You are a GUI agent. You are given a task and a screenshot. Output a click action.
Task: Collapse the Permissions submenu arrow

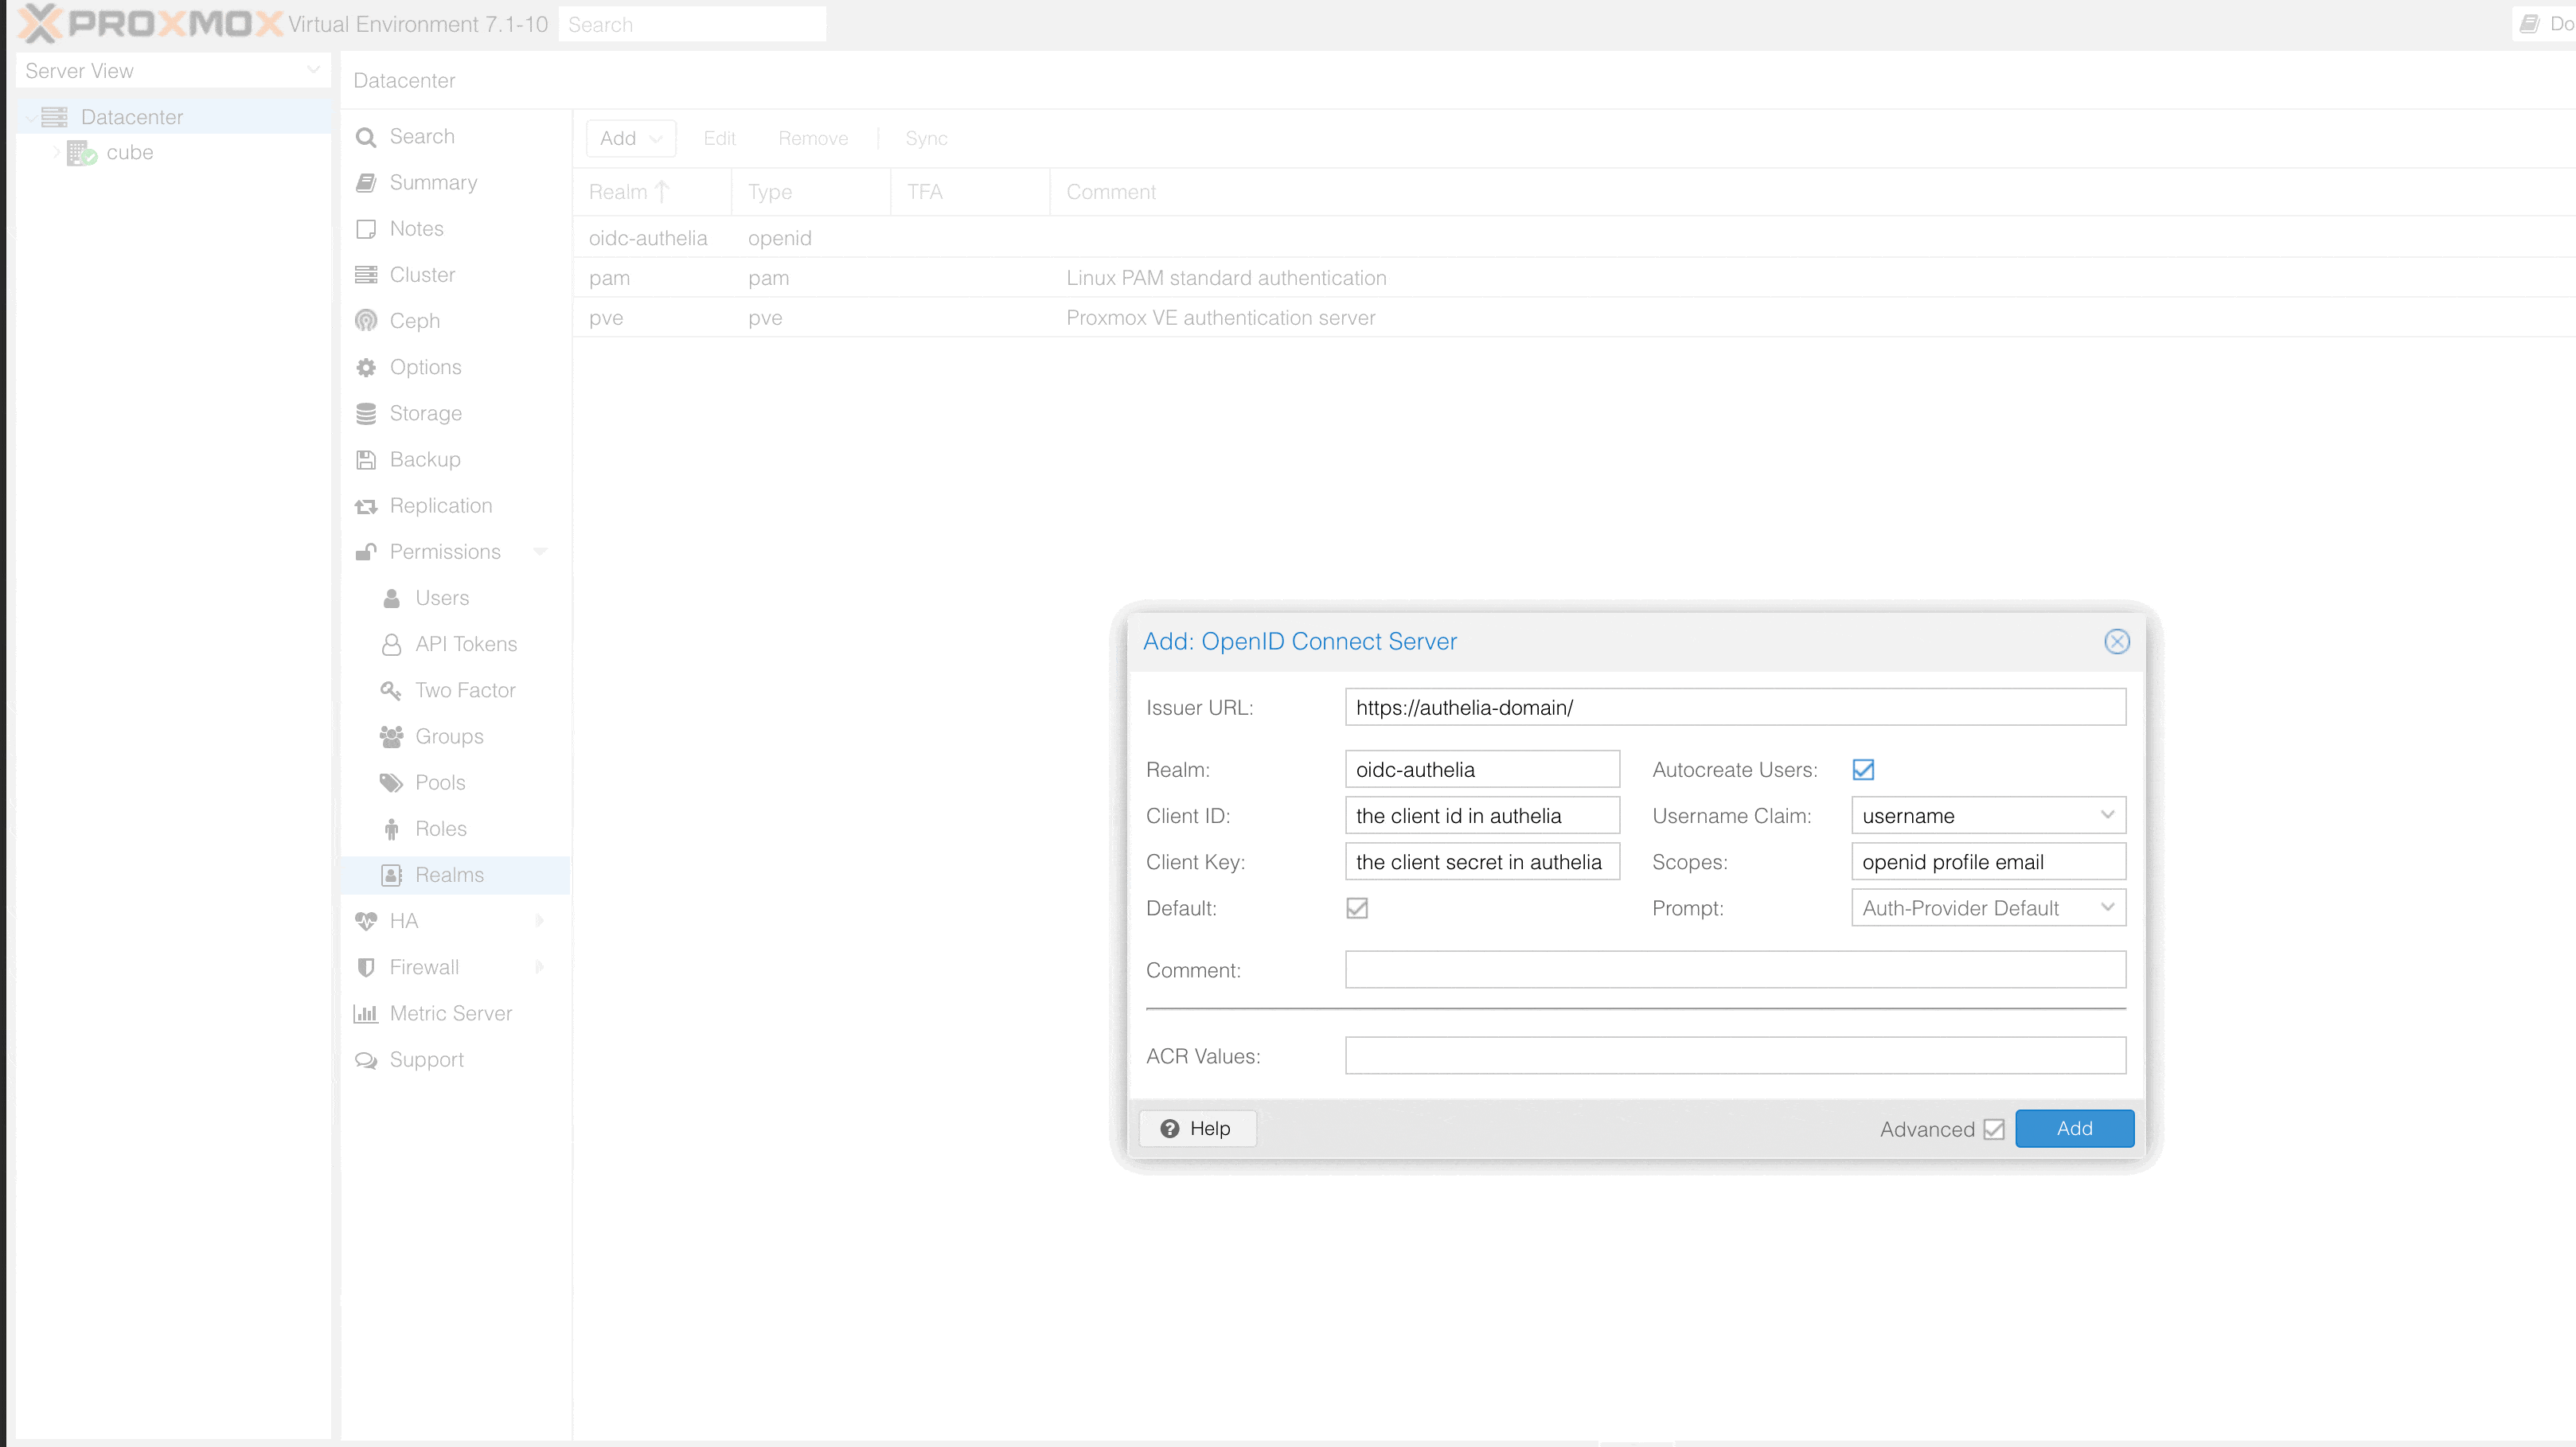(540, 551)
